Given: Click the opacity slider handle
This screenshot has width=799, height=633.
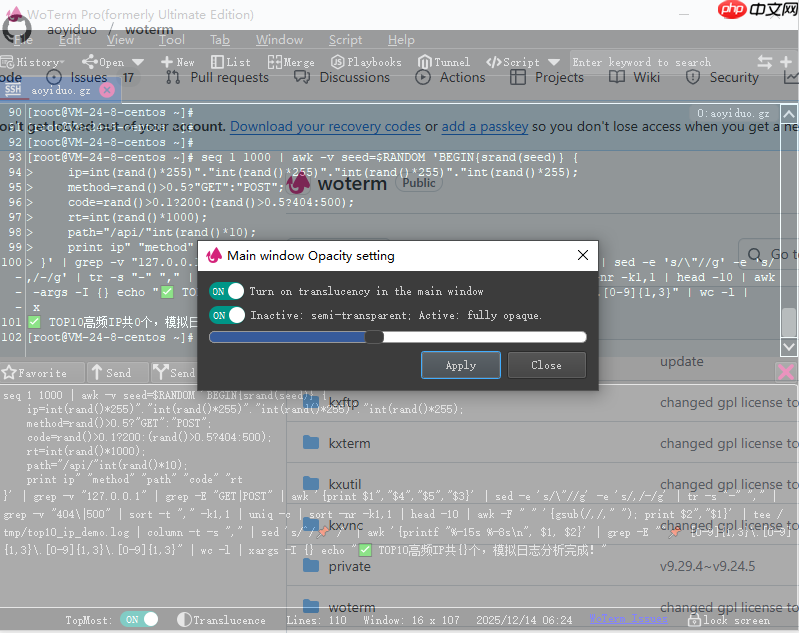Looking at the screenshot, I should point(375,337).
